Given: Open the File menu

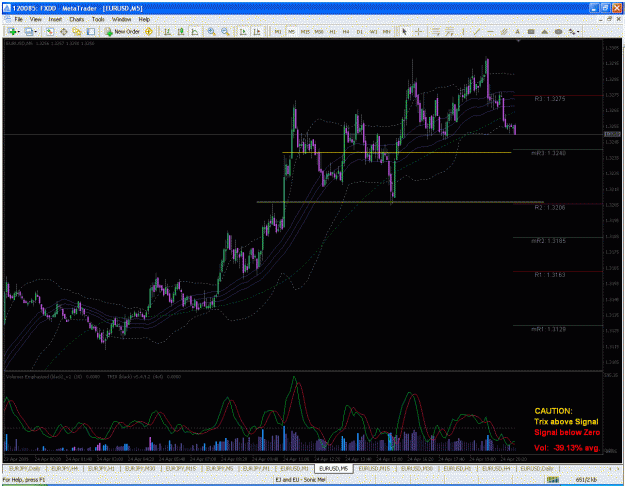Looking at the screenshot, I should (19, 19).
